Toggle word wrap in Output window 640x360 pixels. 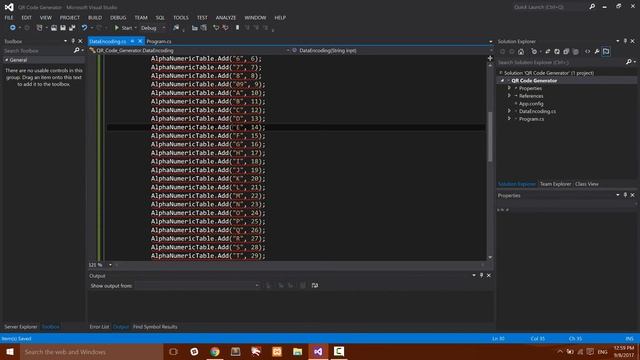click(x=315, y=286)
